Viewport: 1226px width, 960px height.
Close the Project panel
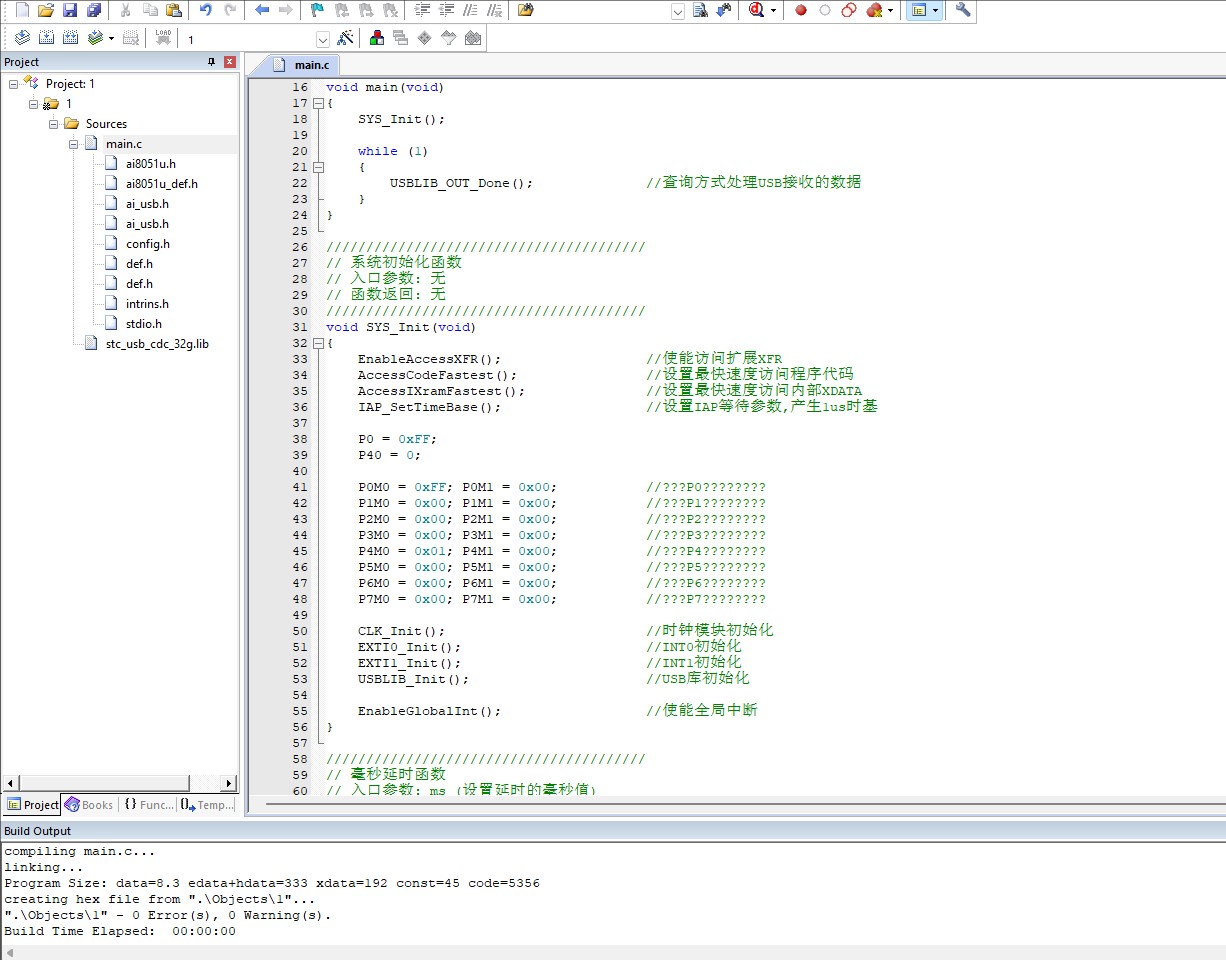coord(230,62)
